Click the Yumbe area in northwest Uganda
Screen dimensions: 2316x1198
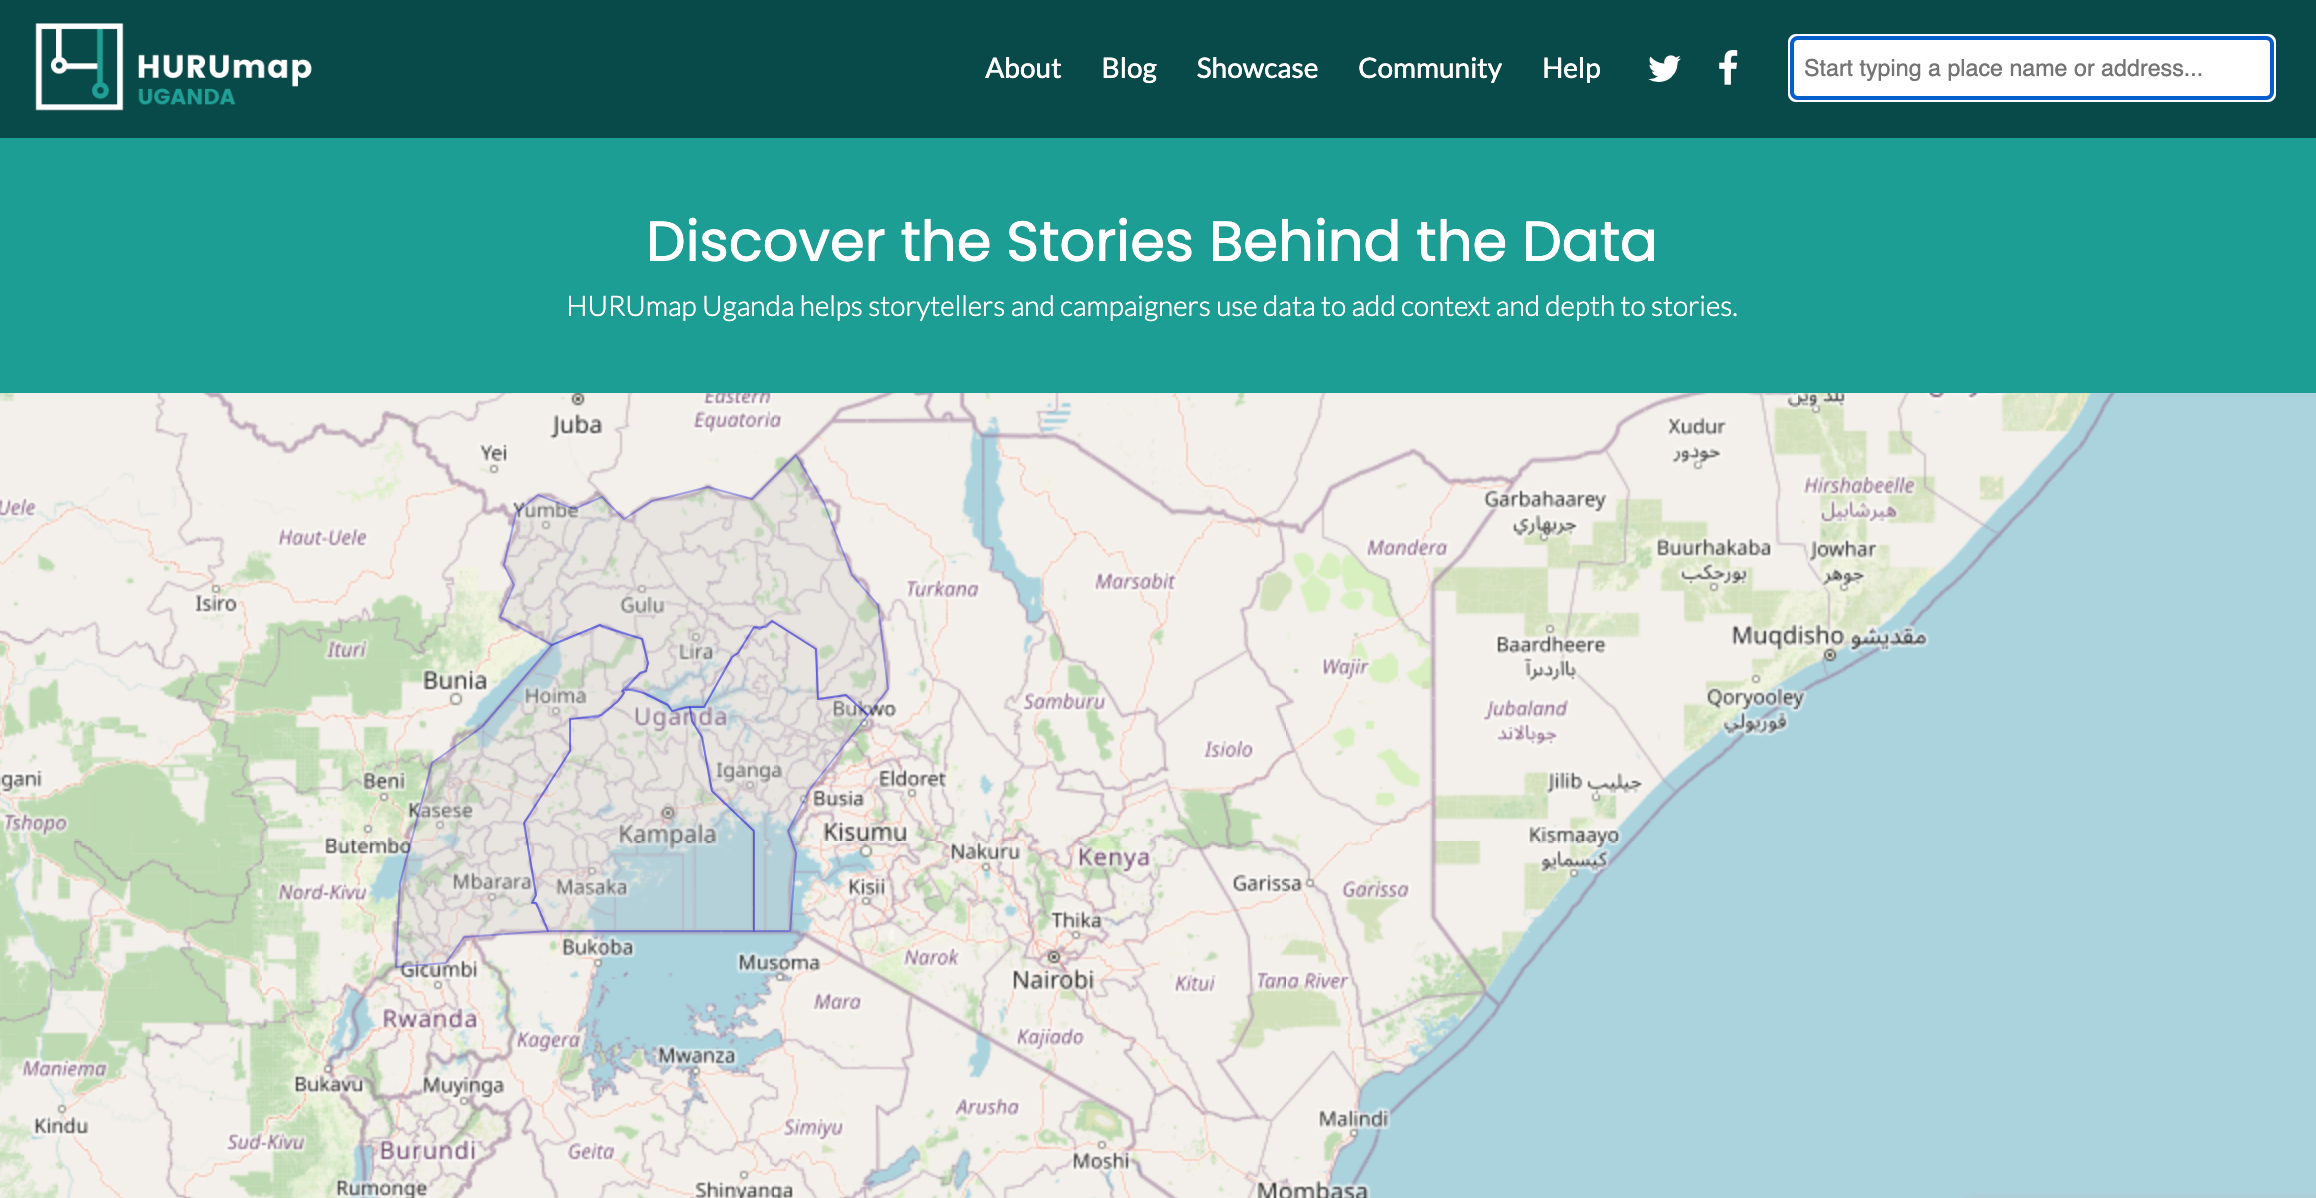click(546, 510)
